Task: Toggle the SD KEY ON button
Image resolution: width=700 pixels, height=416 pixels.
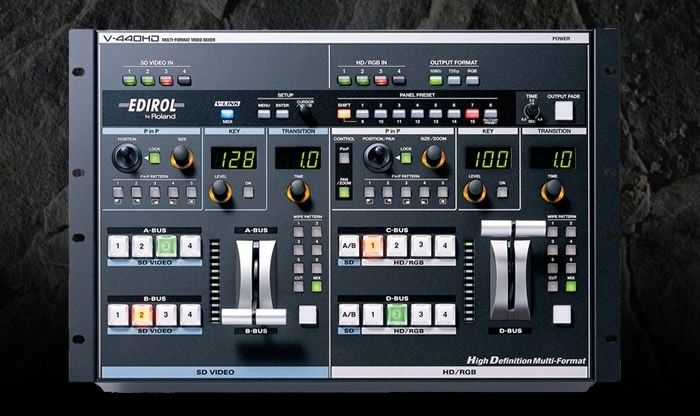Action: pyautogui.click(x=248, y=192)
